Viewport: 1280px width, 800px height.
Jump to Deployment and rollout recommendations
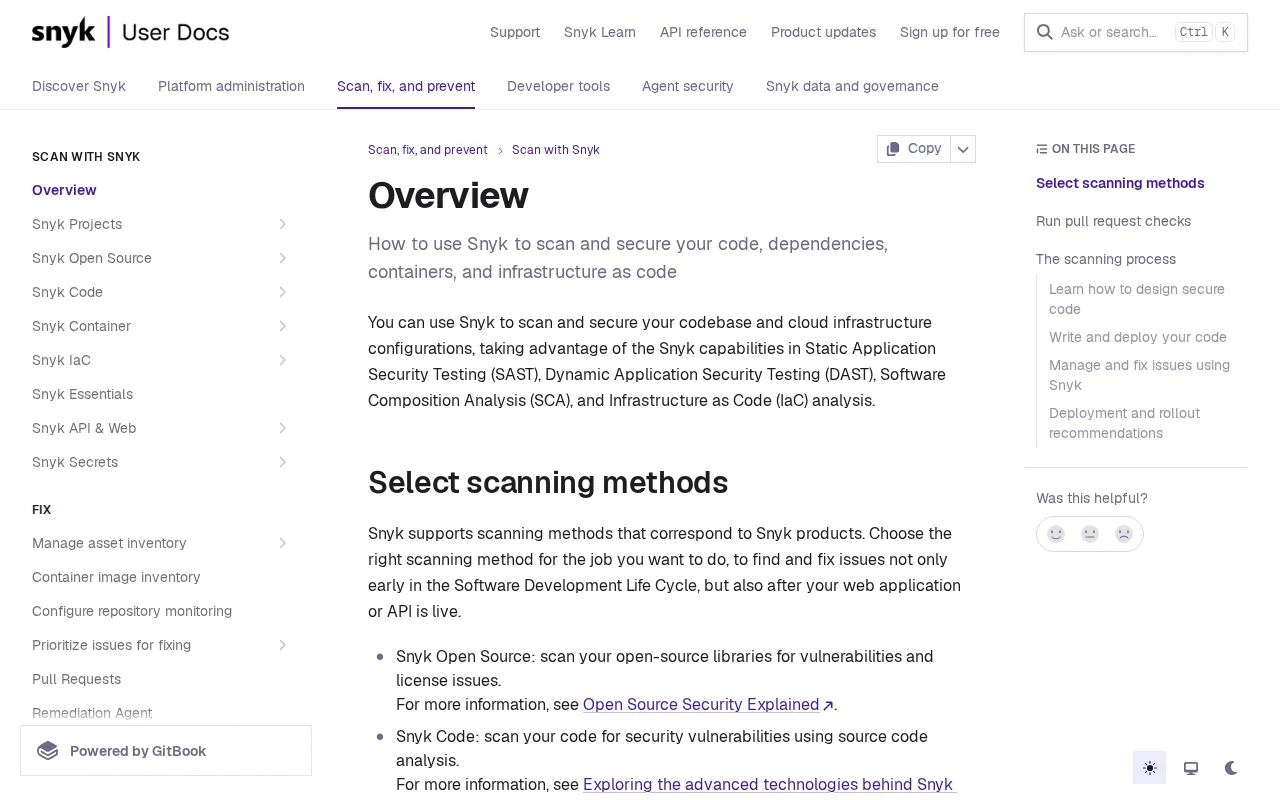pyautogui.click(x=1124, y=423)
